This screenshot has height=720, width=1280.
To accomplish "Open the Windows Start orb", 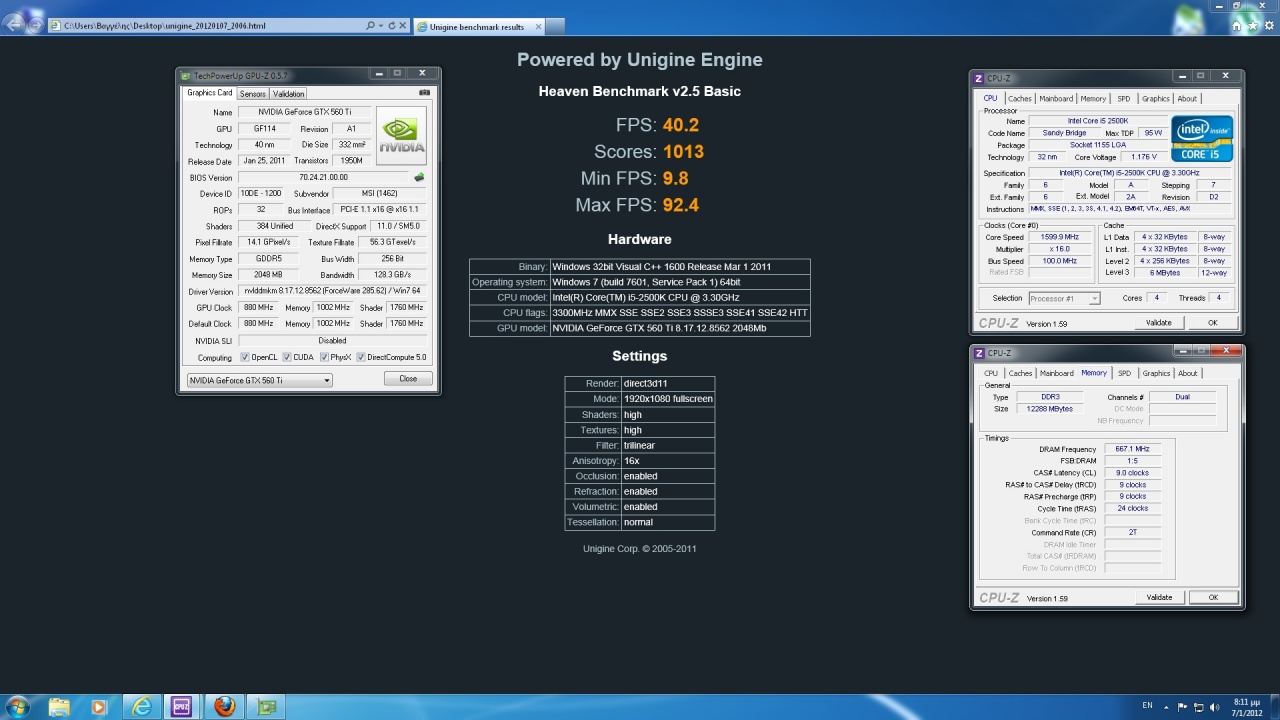I will click(17, 707).
